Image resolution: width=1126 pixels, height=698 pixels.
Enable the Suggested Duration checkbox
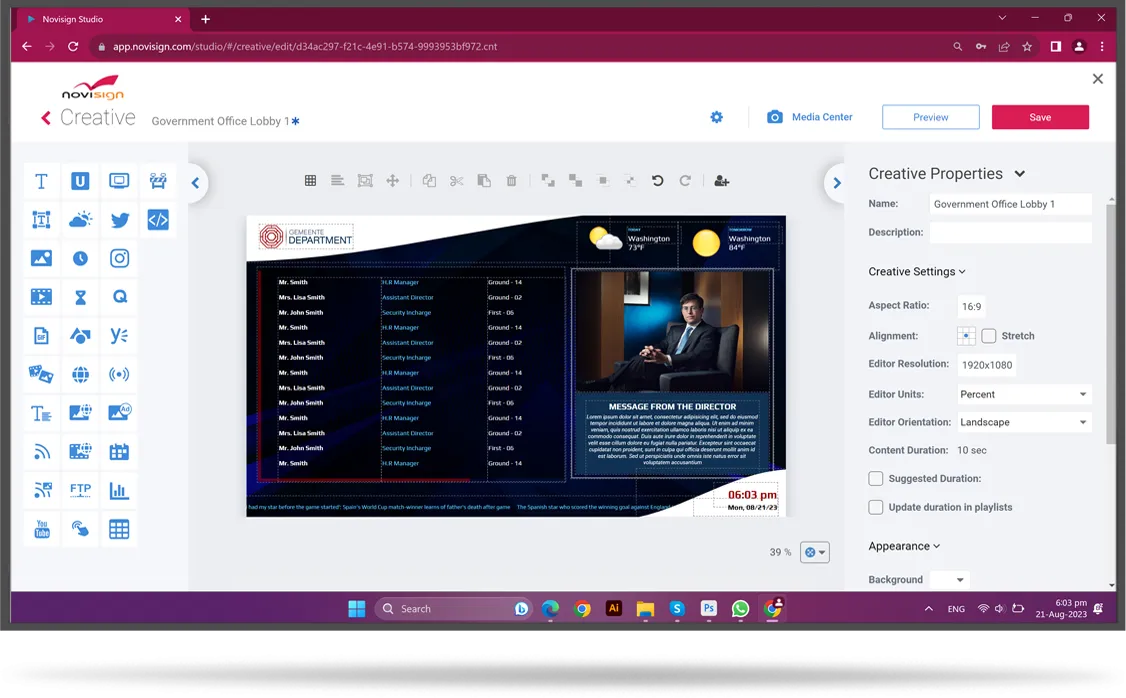(875, 478)
